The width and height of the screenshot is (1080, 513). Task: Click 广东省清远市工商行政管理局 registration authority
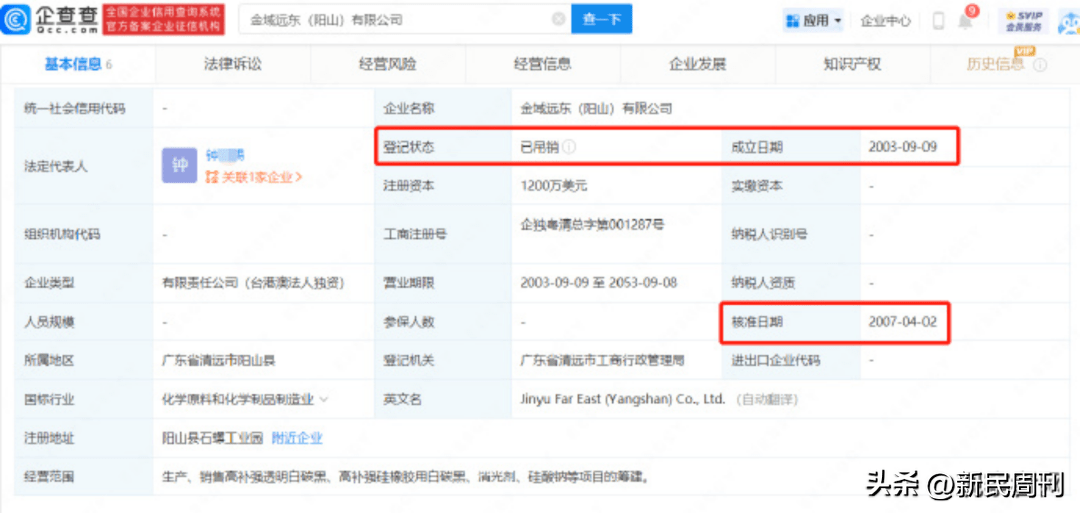coord(602,360)
